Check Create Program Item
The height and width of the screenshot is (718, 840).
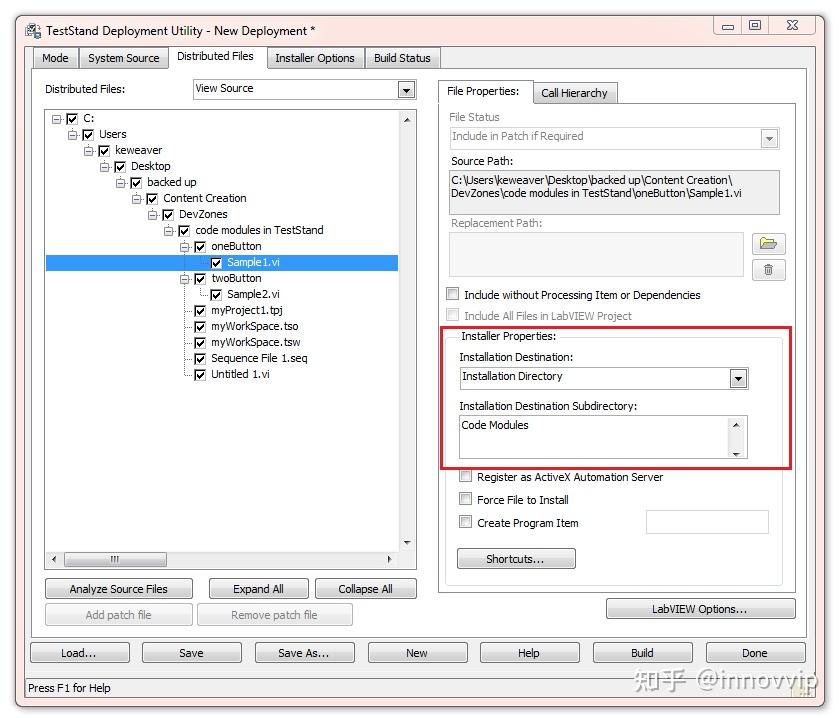466,522
